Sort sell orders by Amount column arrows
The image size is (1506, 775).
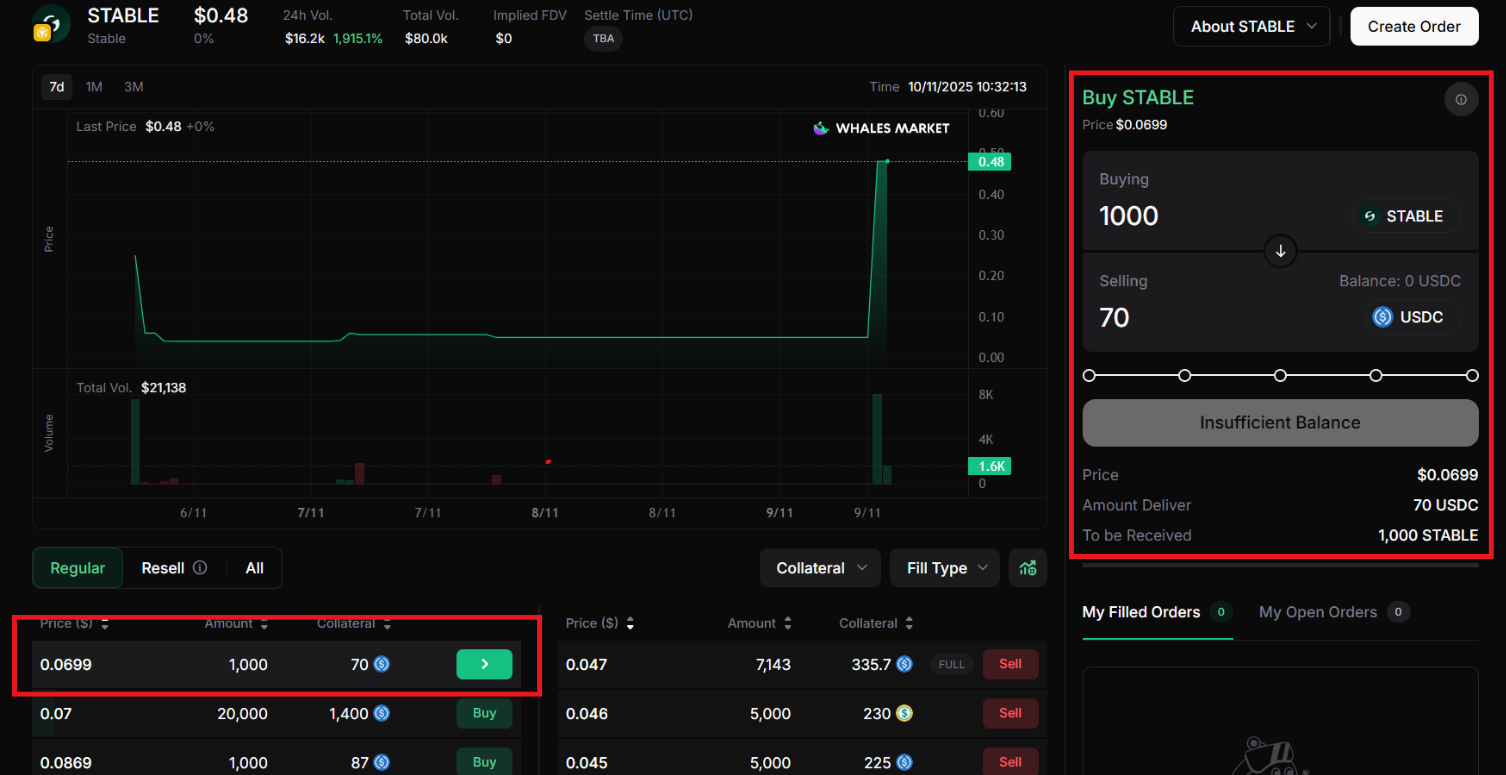point(788,624)
